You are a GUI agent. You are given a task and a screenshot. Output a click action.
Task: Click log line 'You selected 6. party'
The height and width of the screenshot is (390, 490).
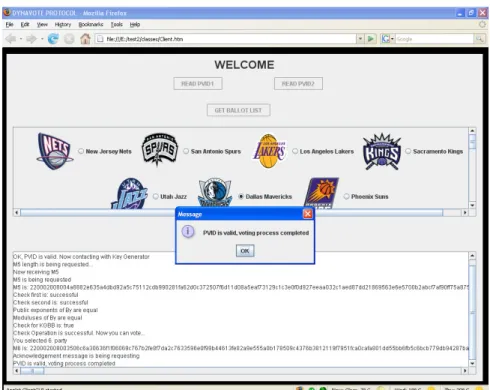[40, 341]
